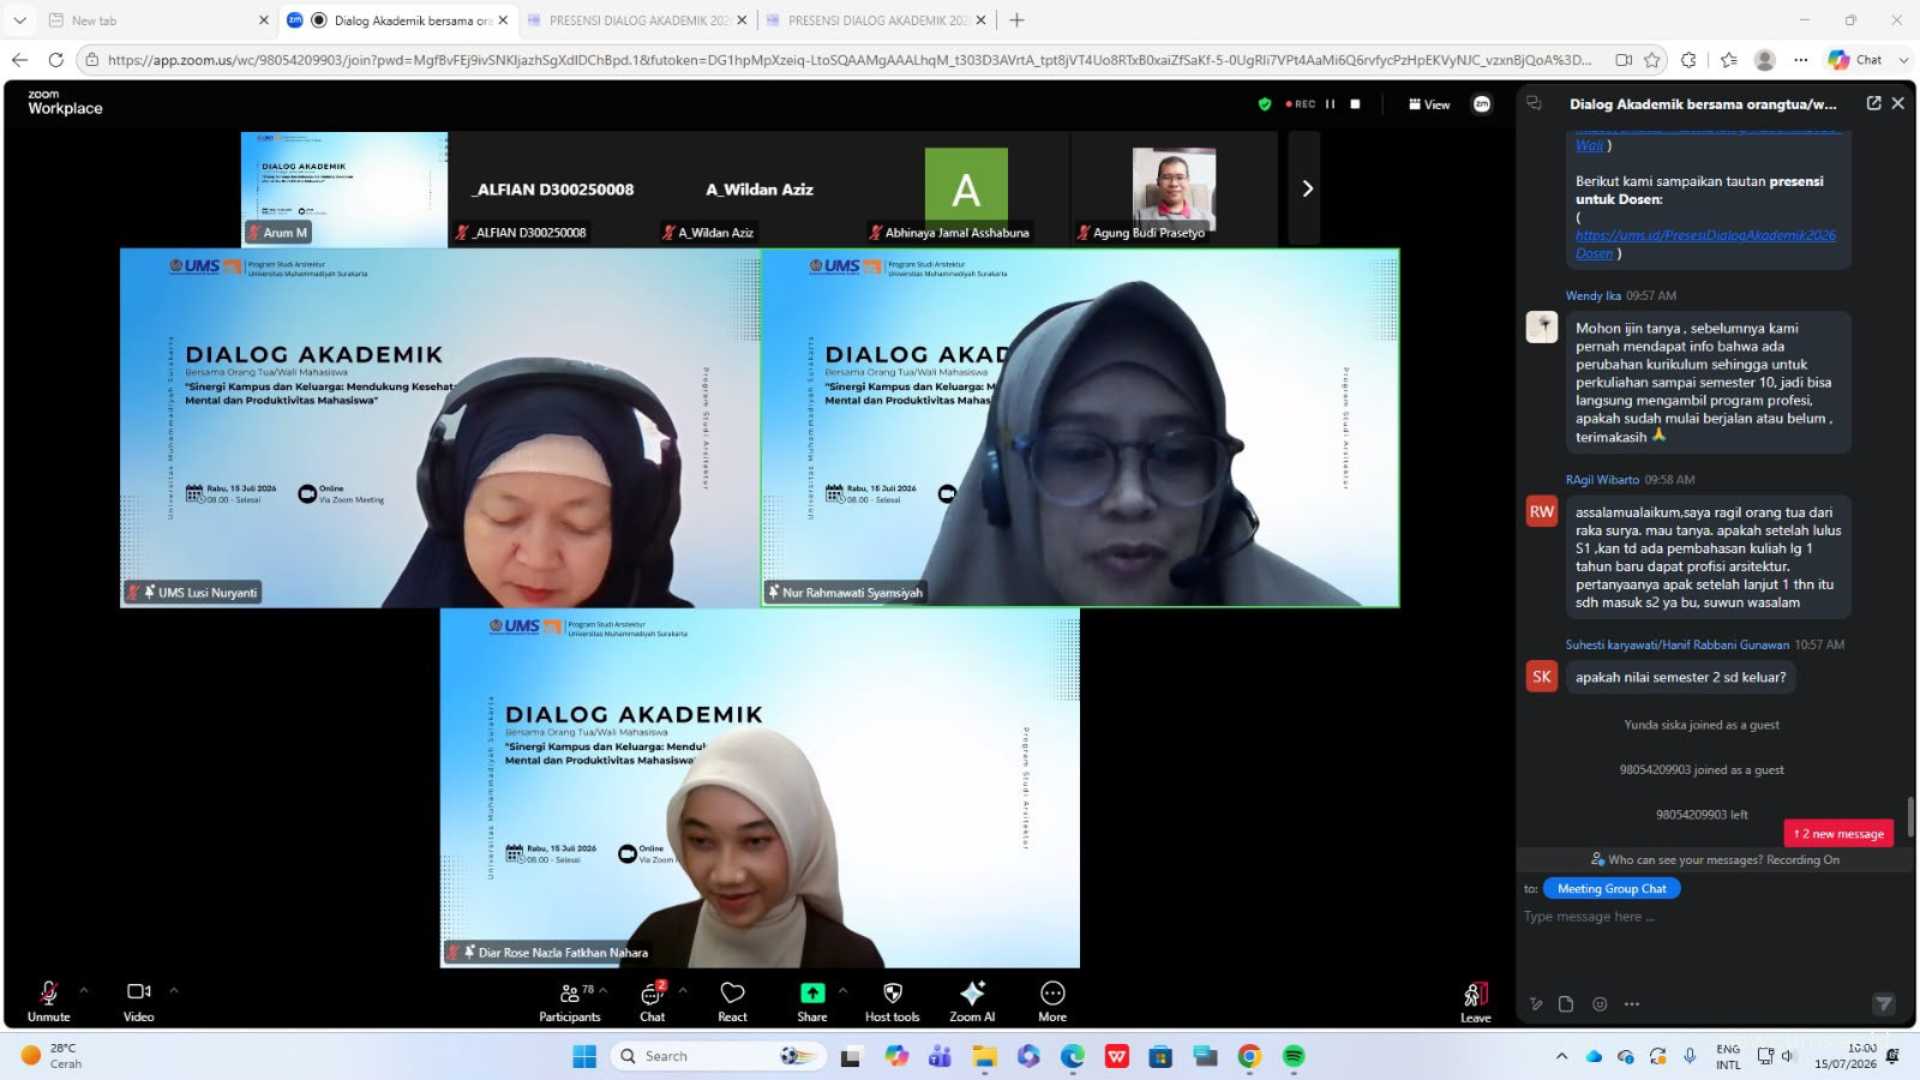Go back in the browser

(x=20, y=60)
